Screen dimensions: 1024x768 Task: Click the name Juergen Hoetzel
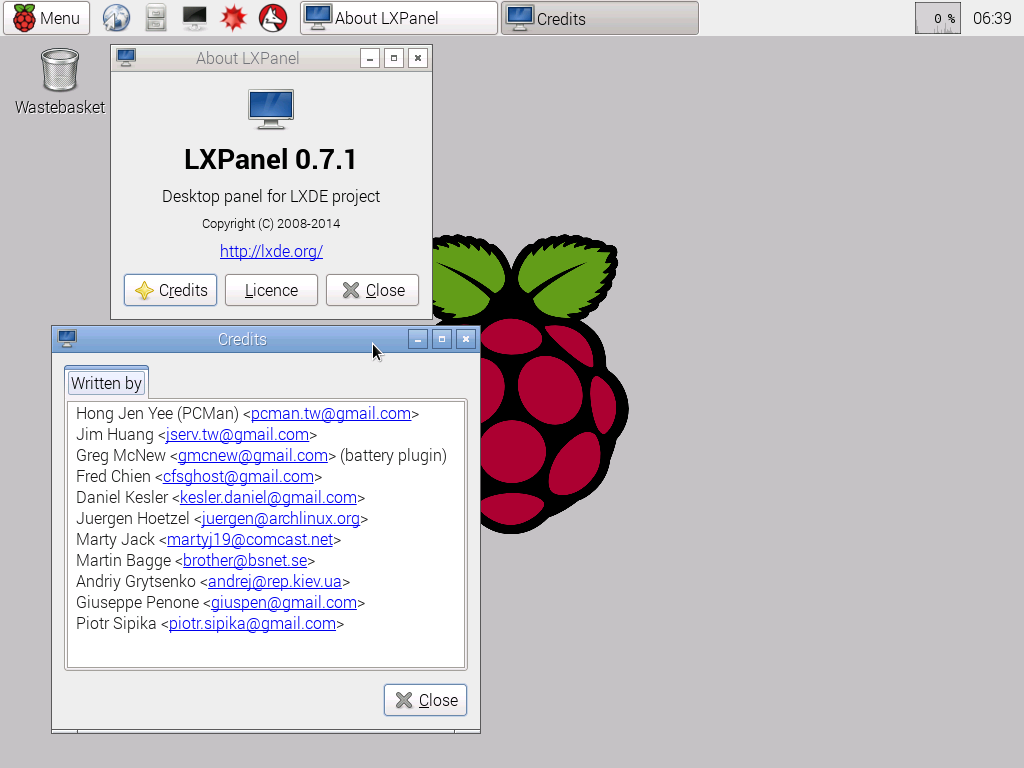tap(133, 518)
